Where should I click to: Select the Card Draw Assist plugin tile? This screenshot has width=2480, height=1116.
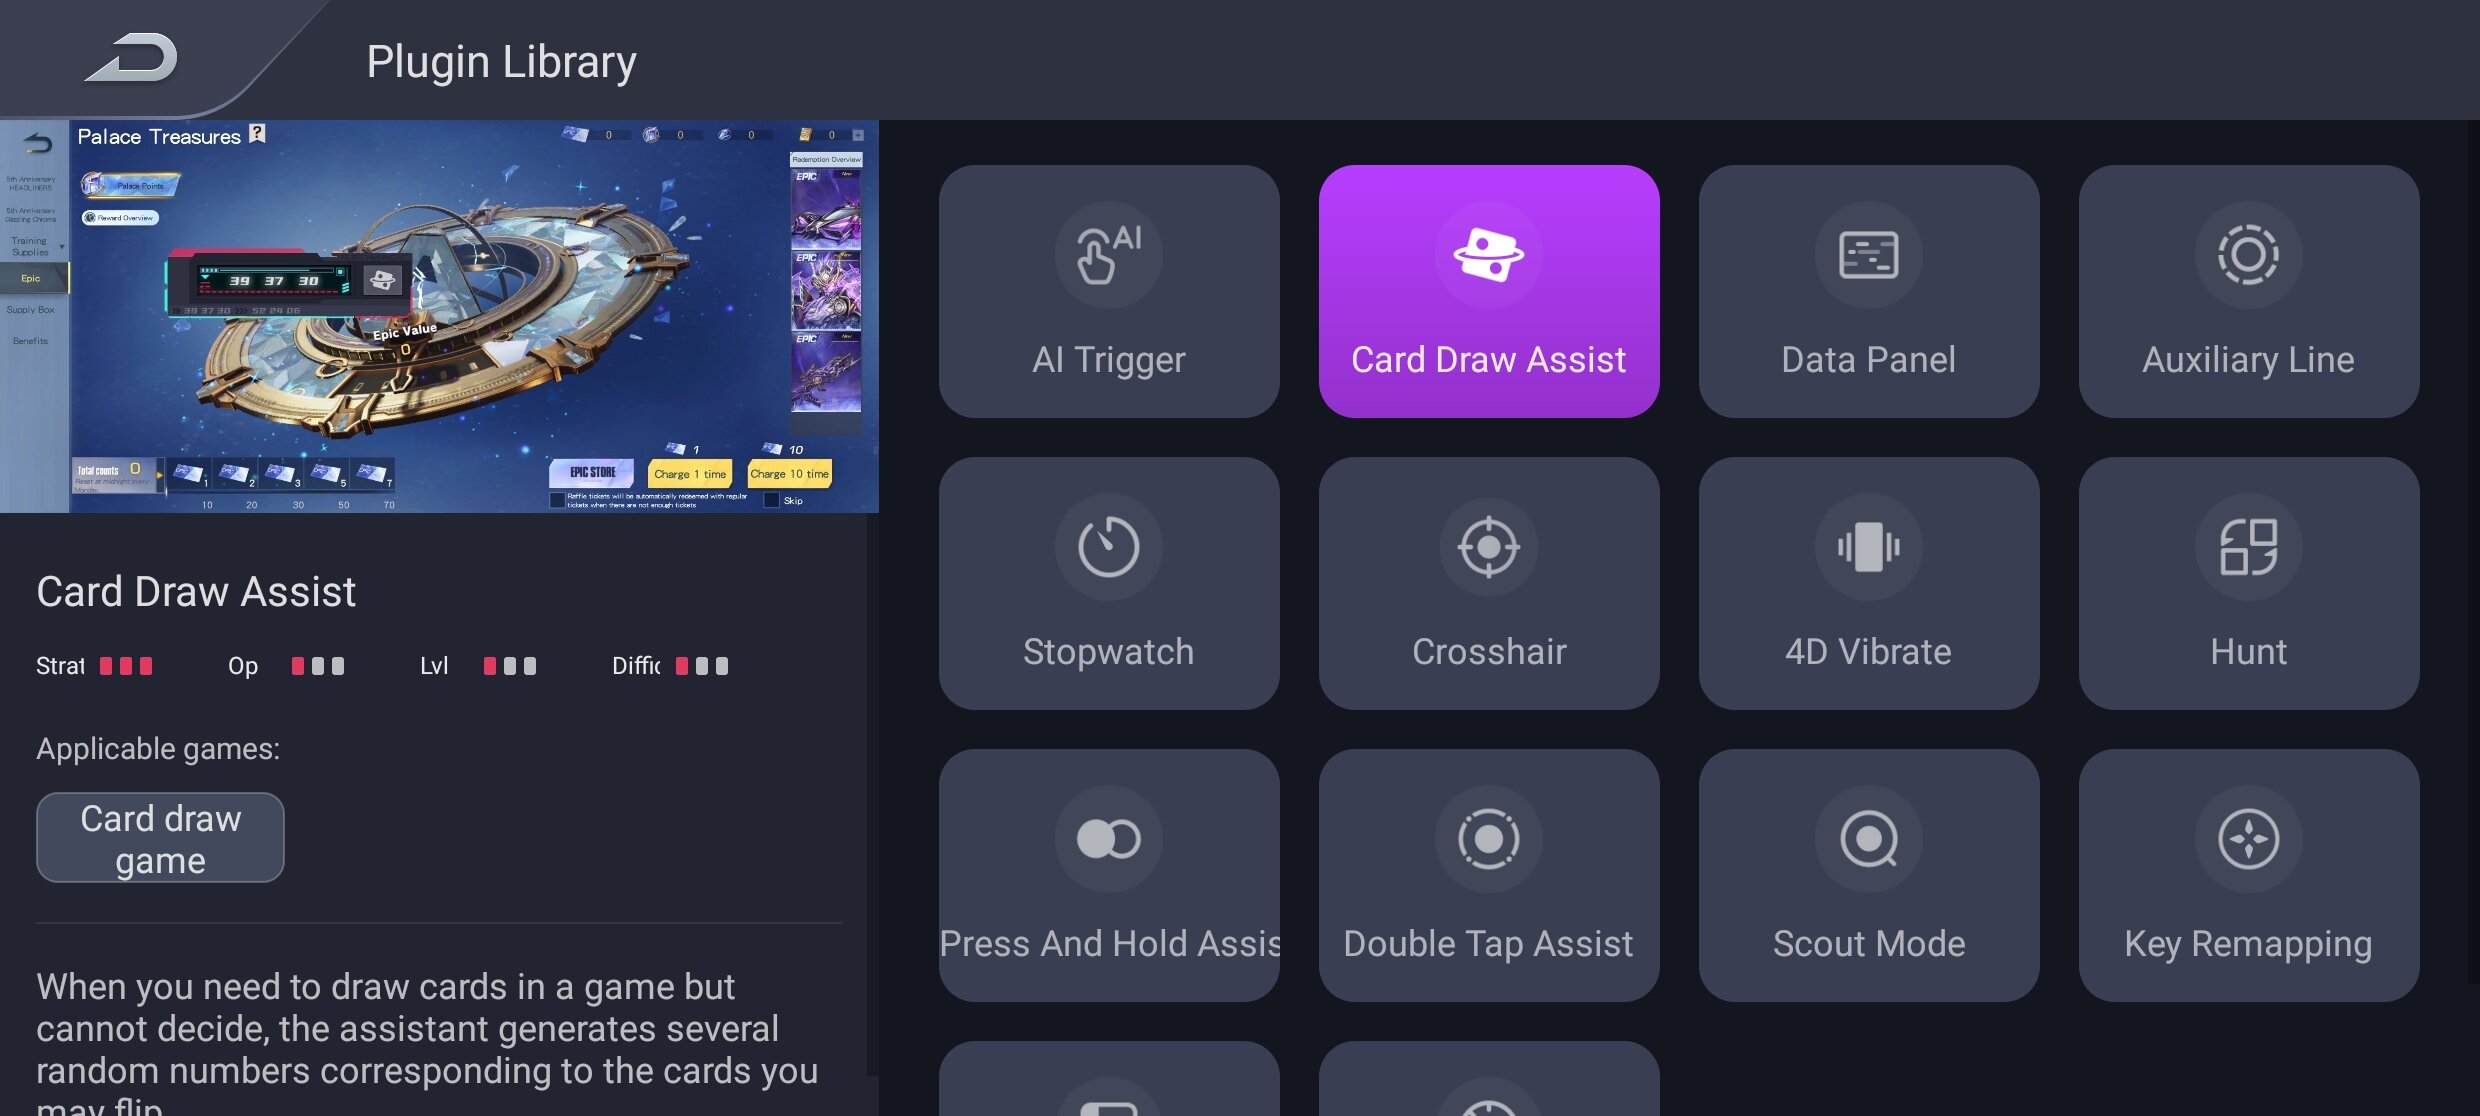point(1488,291)
